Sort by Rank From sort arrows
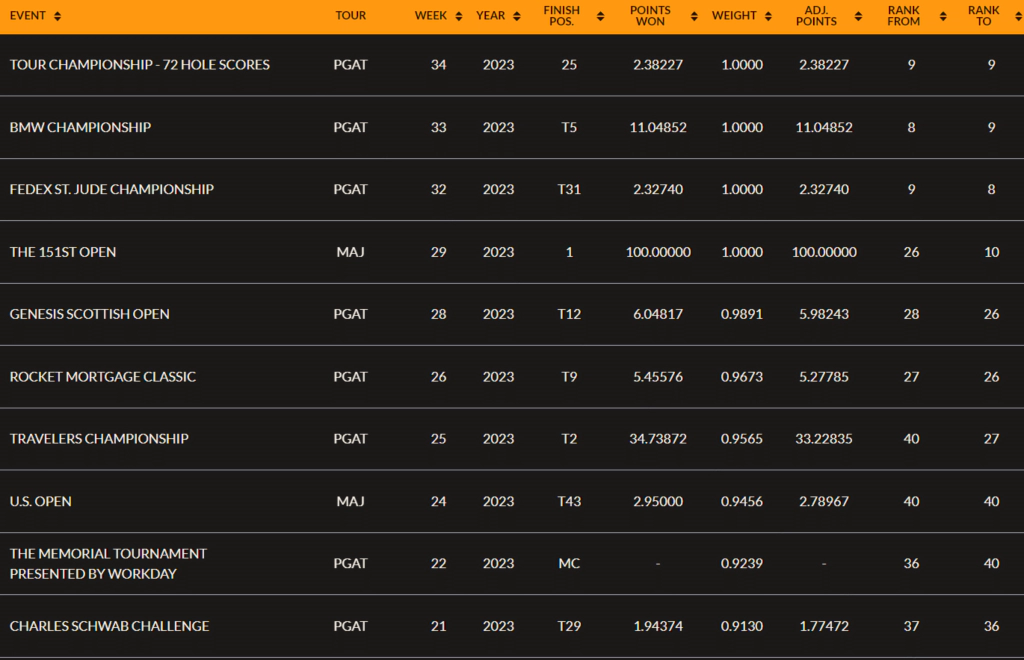Viewport: 1024px width, 660px height. 942,16
